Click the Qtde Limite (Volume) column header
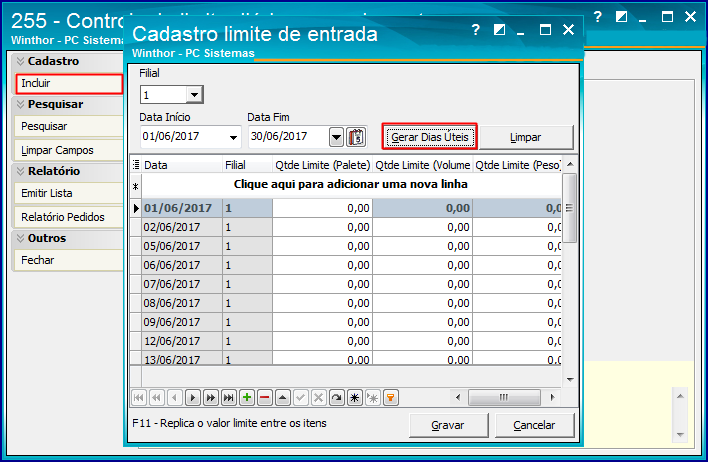This screenshot has height=462, width=708. tap(423, 165)
